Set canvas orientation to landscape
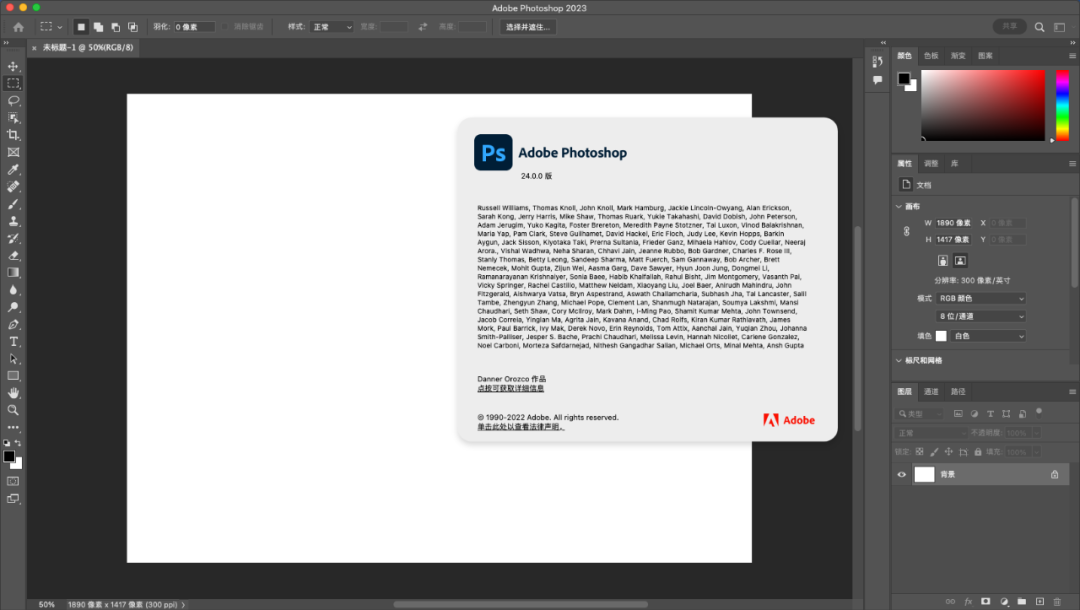This screenshot has height=610, width=1080. [960, 260]
